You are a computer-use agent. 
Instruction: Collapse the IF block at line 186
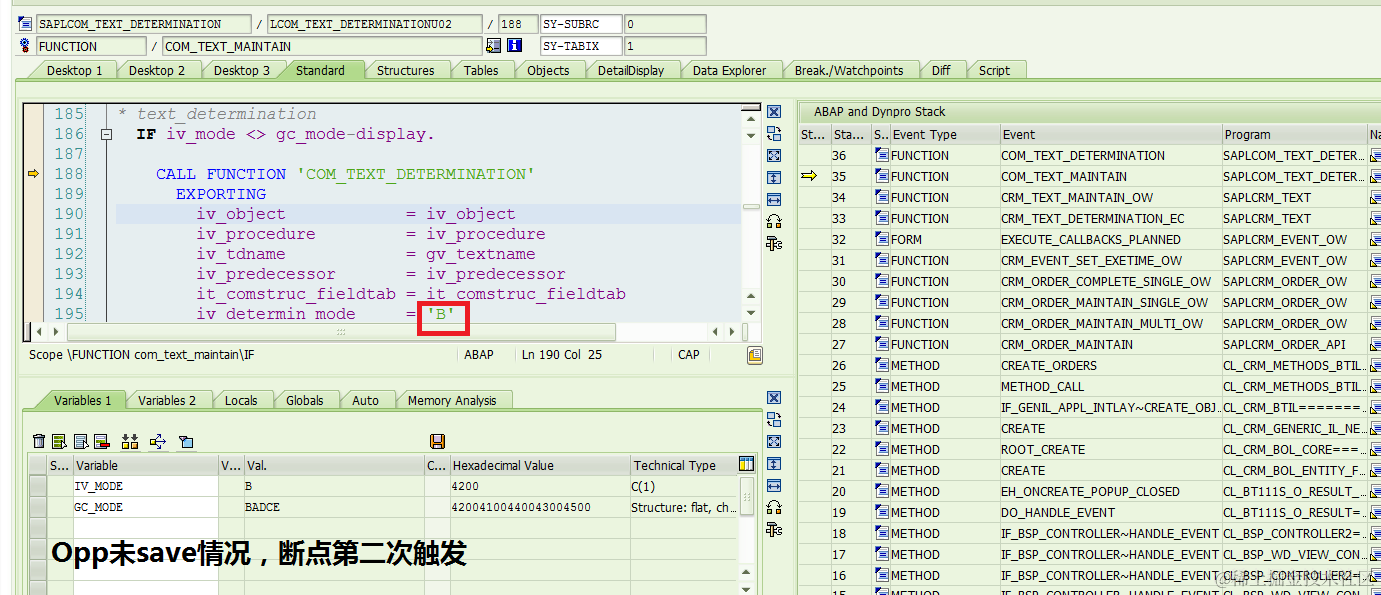106,134
